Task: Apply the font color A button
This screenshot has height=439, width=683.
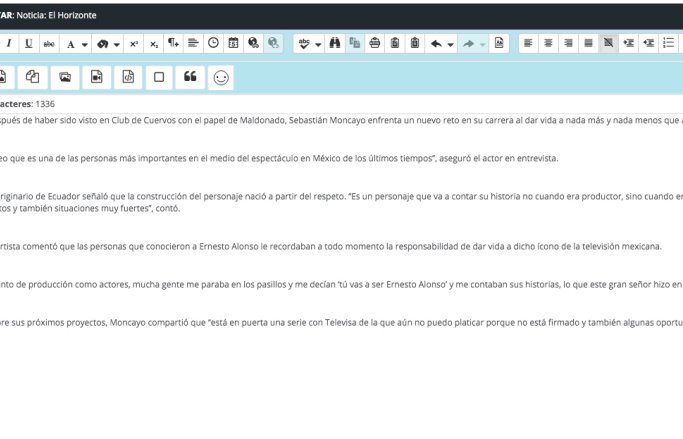Action: pyautogui.click(x=71, y=44)
